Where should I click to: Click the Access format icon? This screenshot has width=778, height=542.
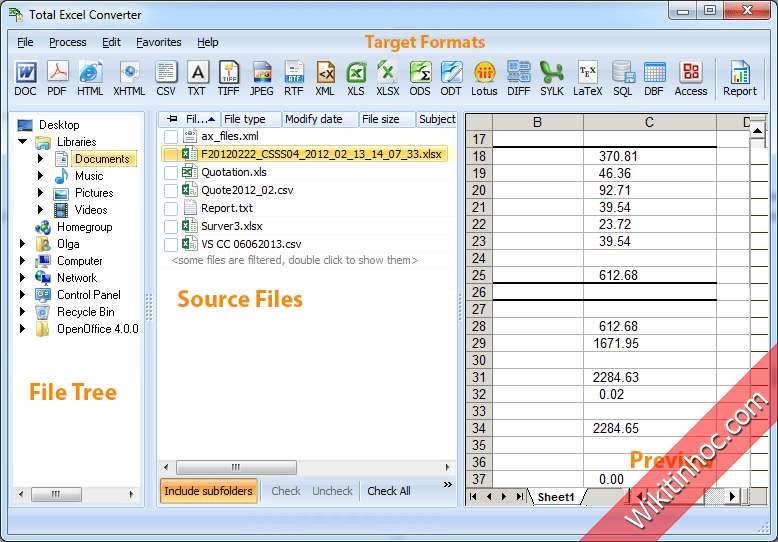[x=691, y=78]
